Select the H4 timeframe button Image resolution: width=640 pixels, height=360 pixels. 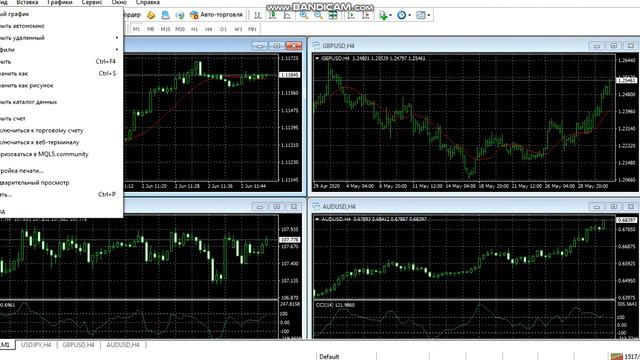[x=209, y=29]
